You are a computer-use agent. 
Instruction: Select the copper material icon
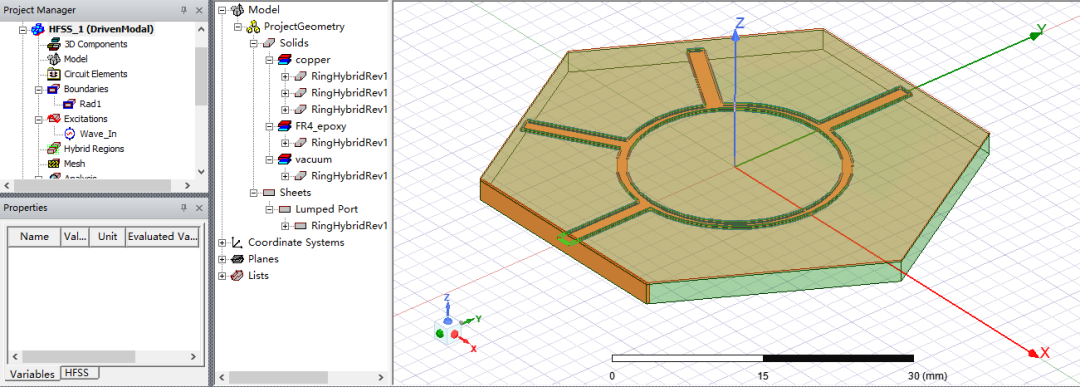(284, 60)
